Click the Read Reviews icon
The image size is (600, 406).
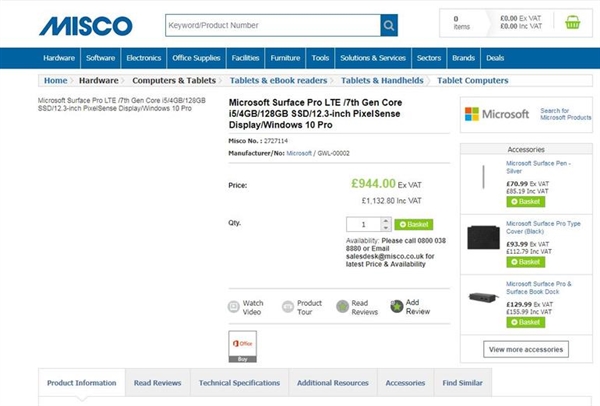342,306
